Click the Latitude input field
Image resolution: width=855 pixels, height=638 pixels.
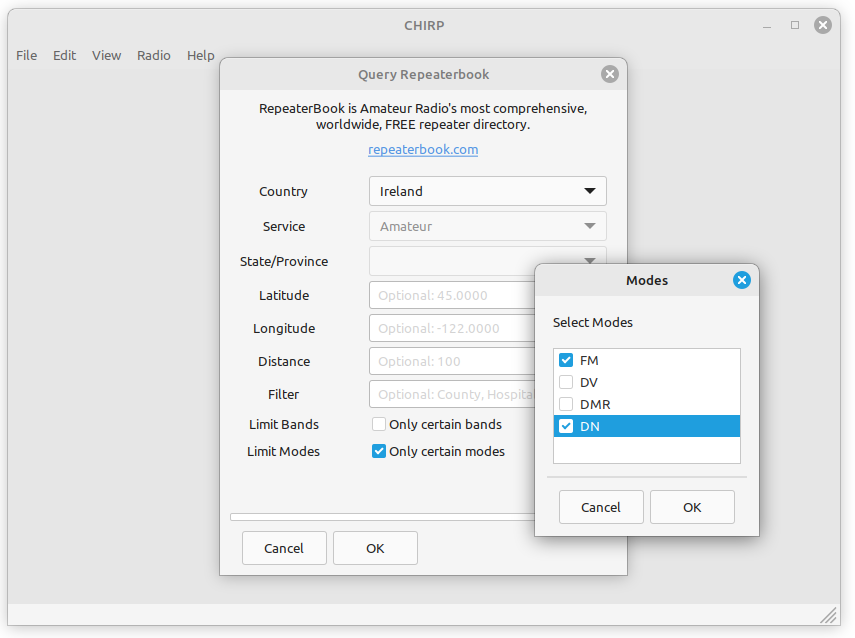pyautogui.click(x=452, y=295)
